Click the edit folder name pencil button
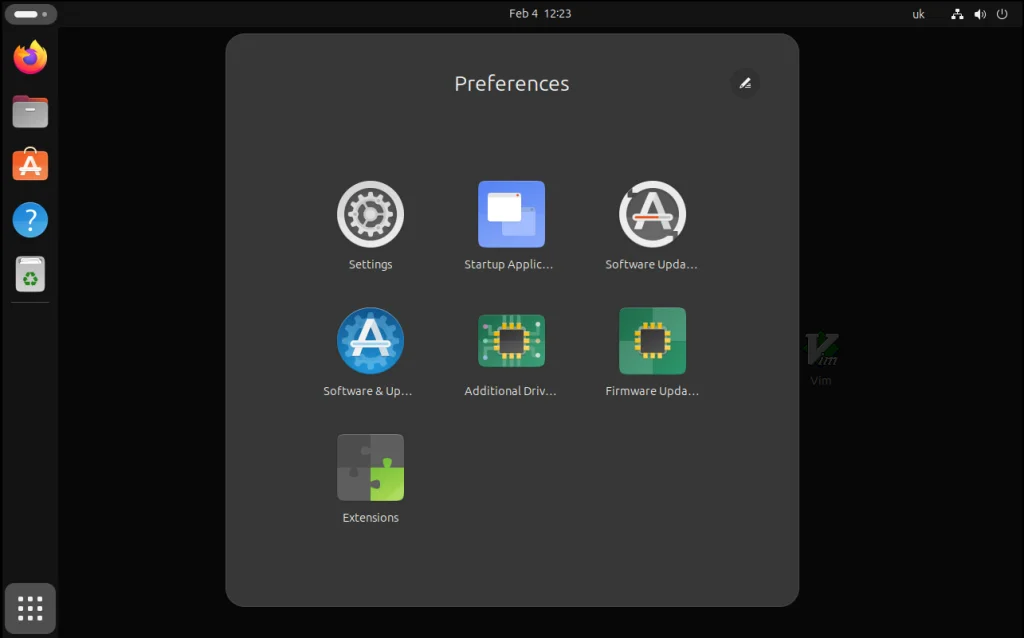This screenshot has width=1024, height=638. (745, 83)
